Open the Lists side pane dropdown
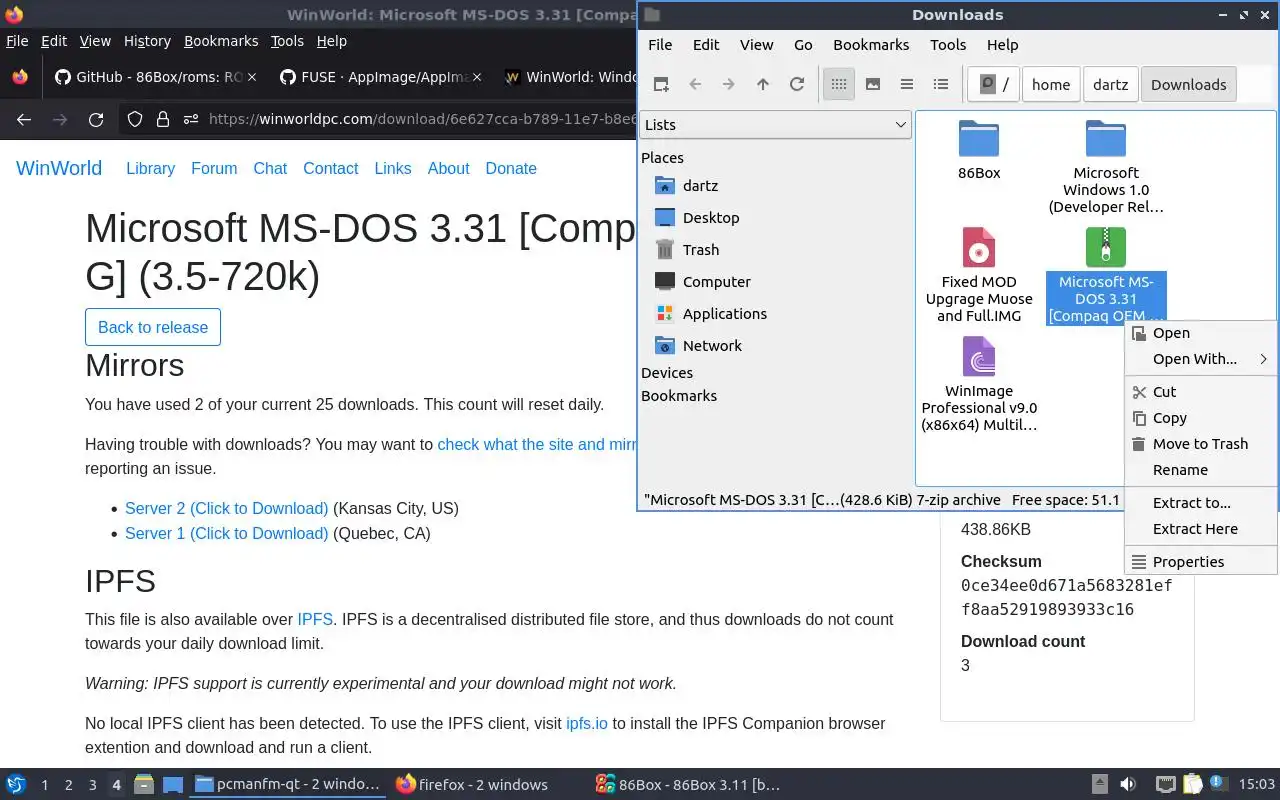Image resolution: width=1280 pixels, height=800 pixels. pyautogui.click(x=775, y=125)
